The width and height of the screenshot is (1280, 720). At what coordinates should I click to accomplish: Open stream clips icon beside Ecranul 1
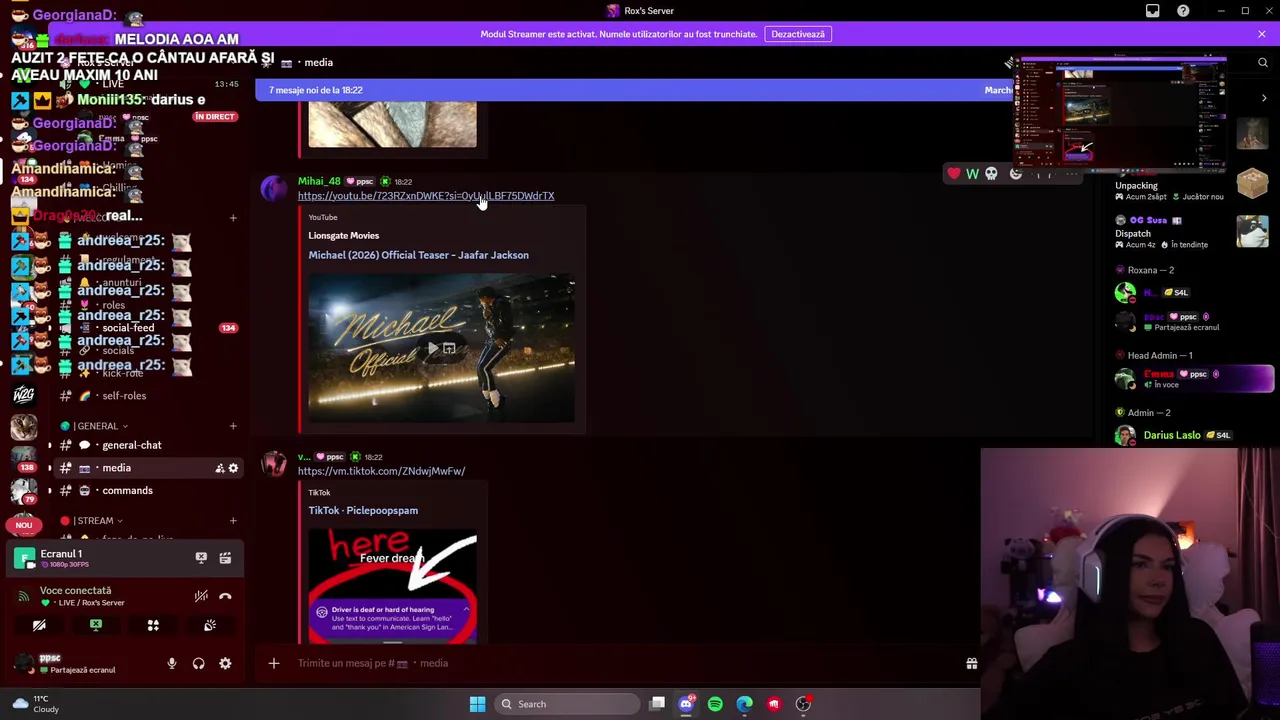[225, 558]
